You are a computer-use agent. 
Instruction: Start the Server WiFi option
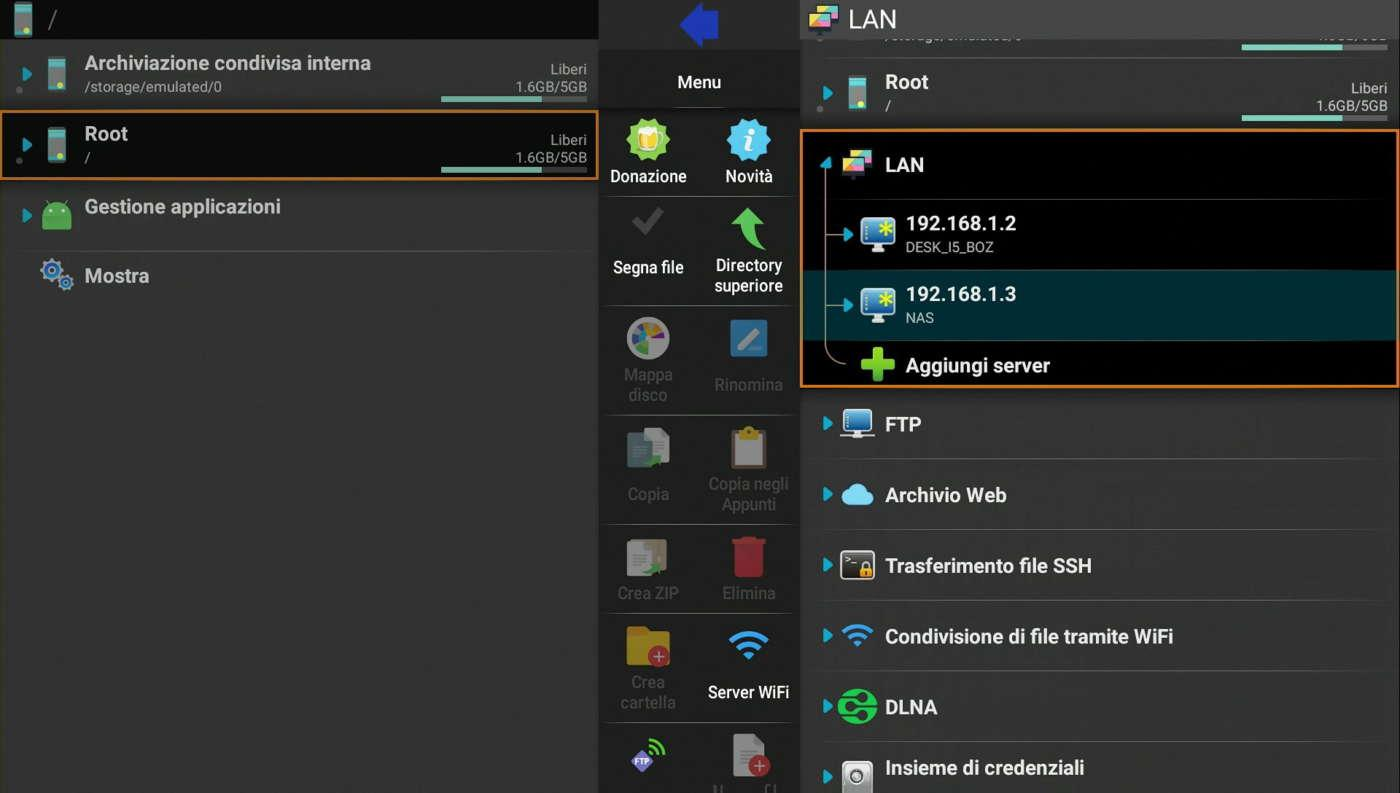[x=748, y=664]
